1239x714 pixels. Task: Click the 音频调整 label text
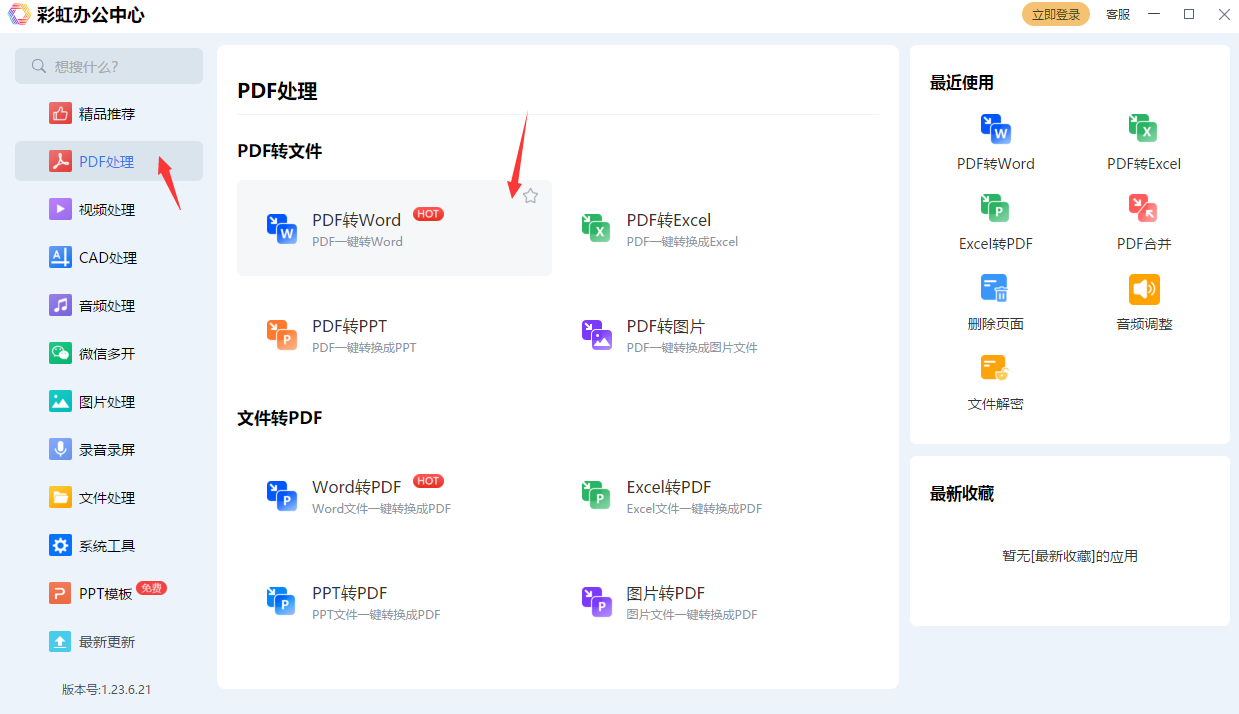click(x=1144, y=324)
